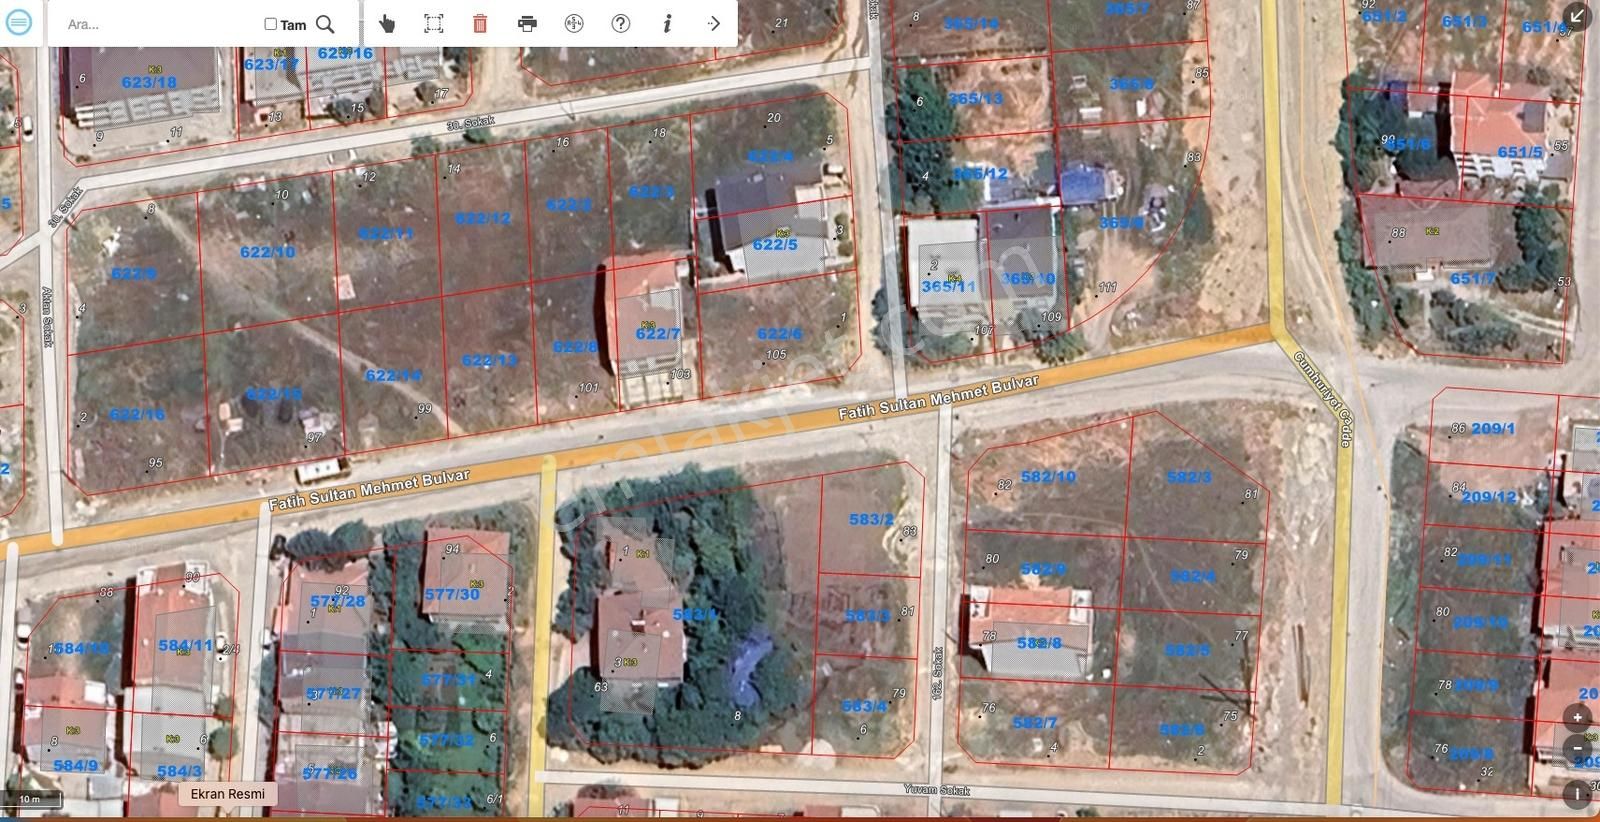Open help via question mark icon
The height and width of the screenshot is (822, 1600).
point(621,23)
